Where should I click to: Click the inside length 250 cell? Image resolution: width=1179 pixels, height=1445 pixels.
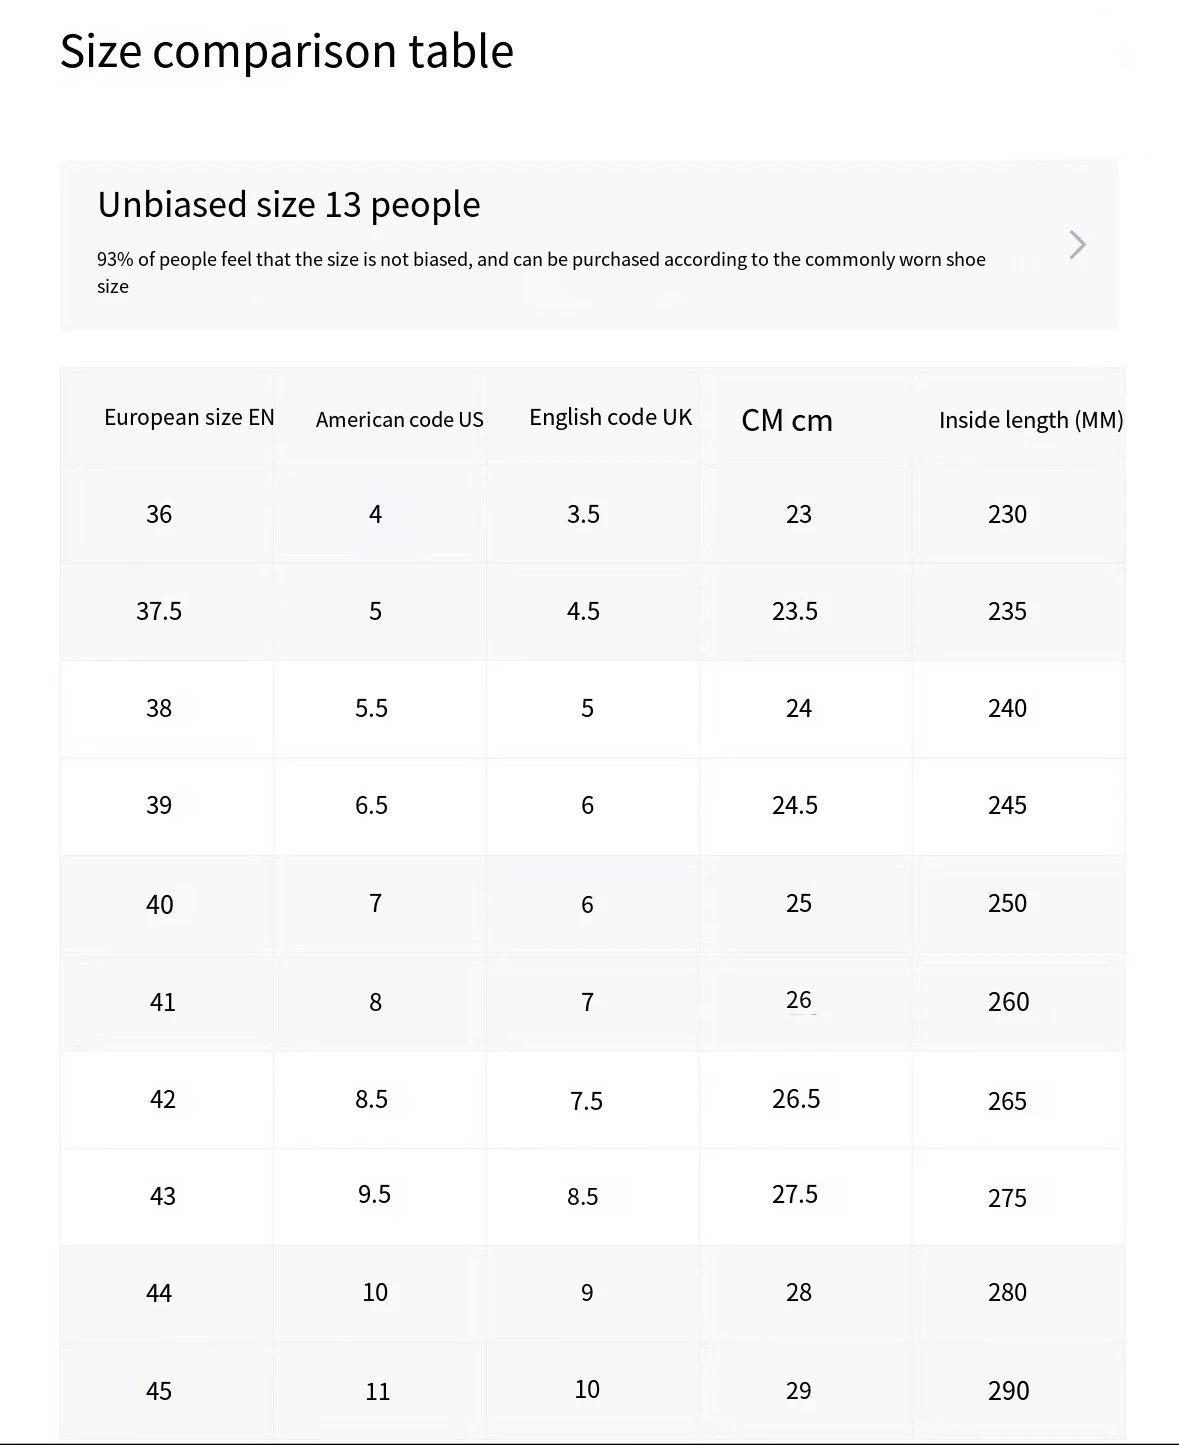[1007, 904]
